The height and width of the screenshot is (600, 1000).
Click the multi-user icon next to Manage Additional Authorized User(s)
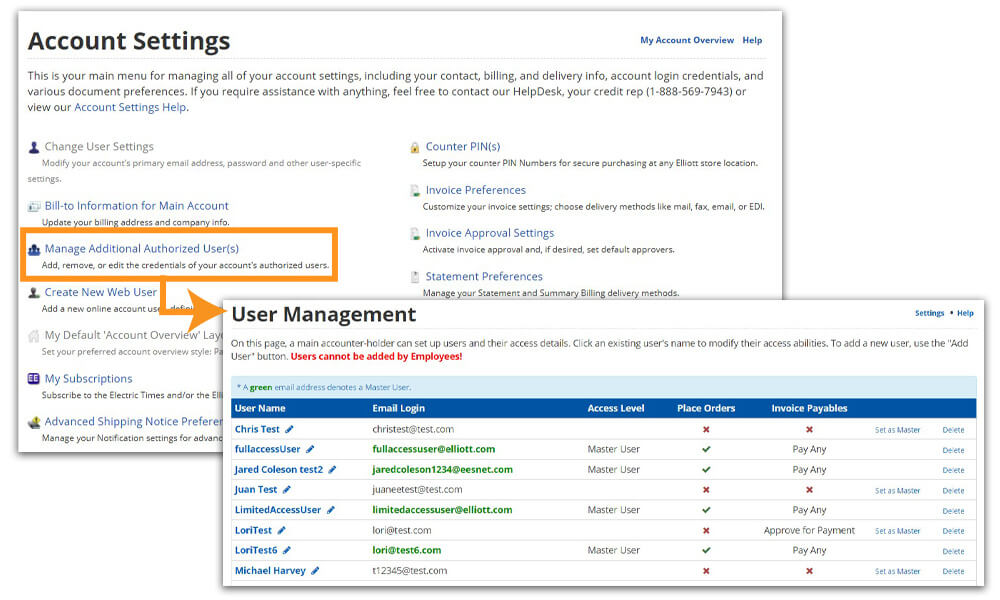34,248
